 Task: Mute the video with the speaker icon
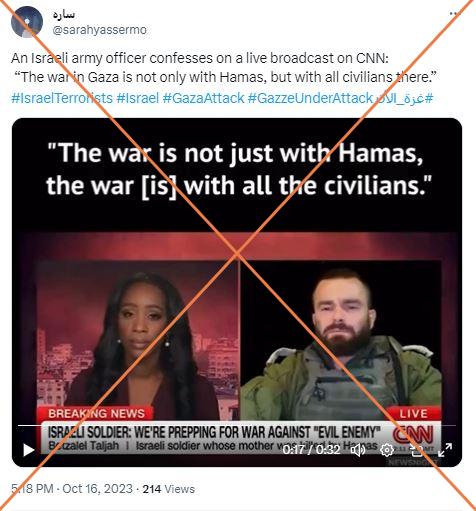(358, 450)
